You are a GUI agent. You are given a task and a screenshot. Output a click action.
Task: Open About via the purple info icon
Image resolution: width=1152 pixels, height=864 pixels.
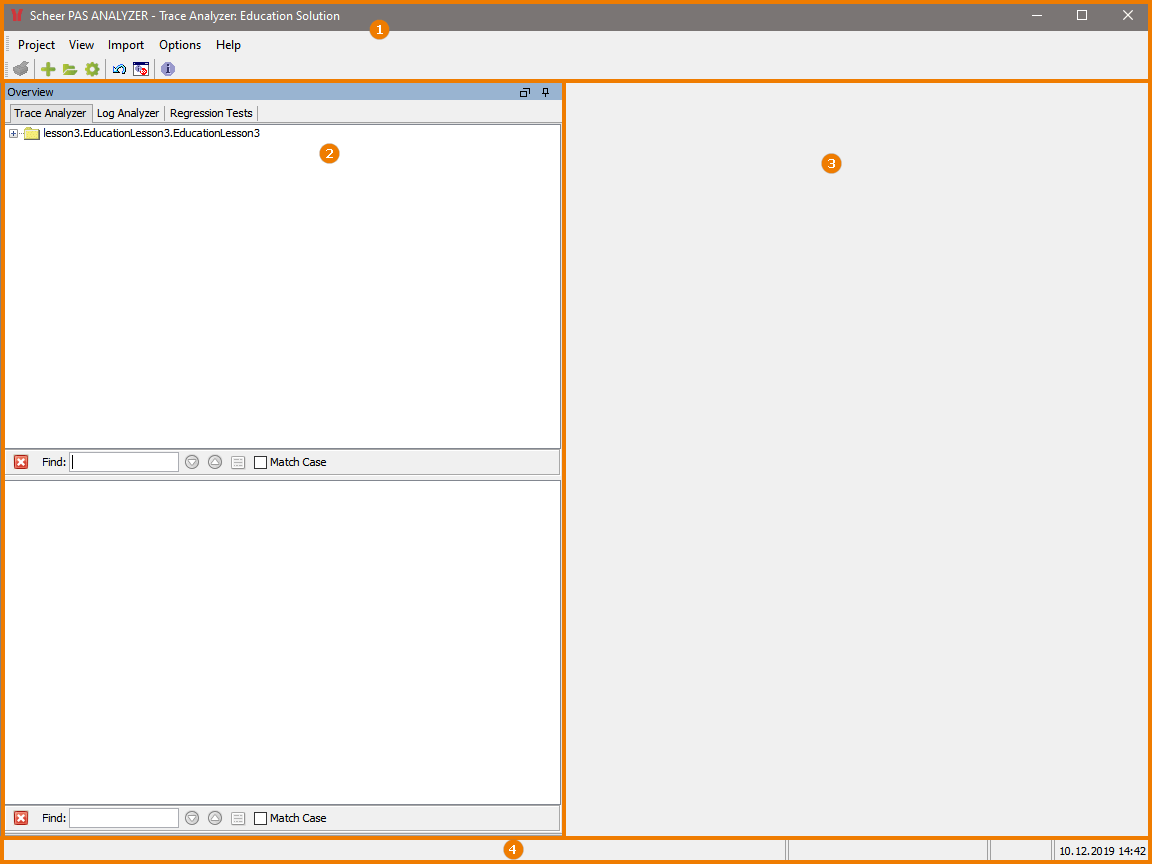pyautogui.click(x=167, y=68)
